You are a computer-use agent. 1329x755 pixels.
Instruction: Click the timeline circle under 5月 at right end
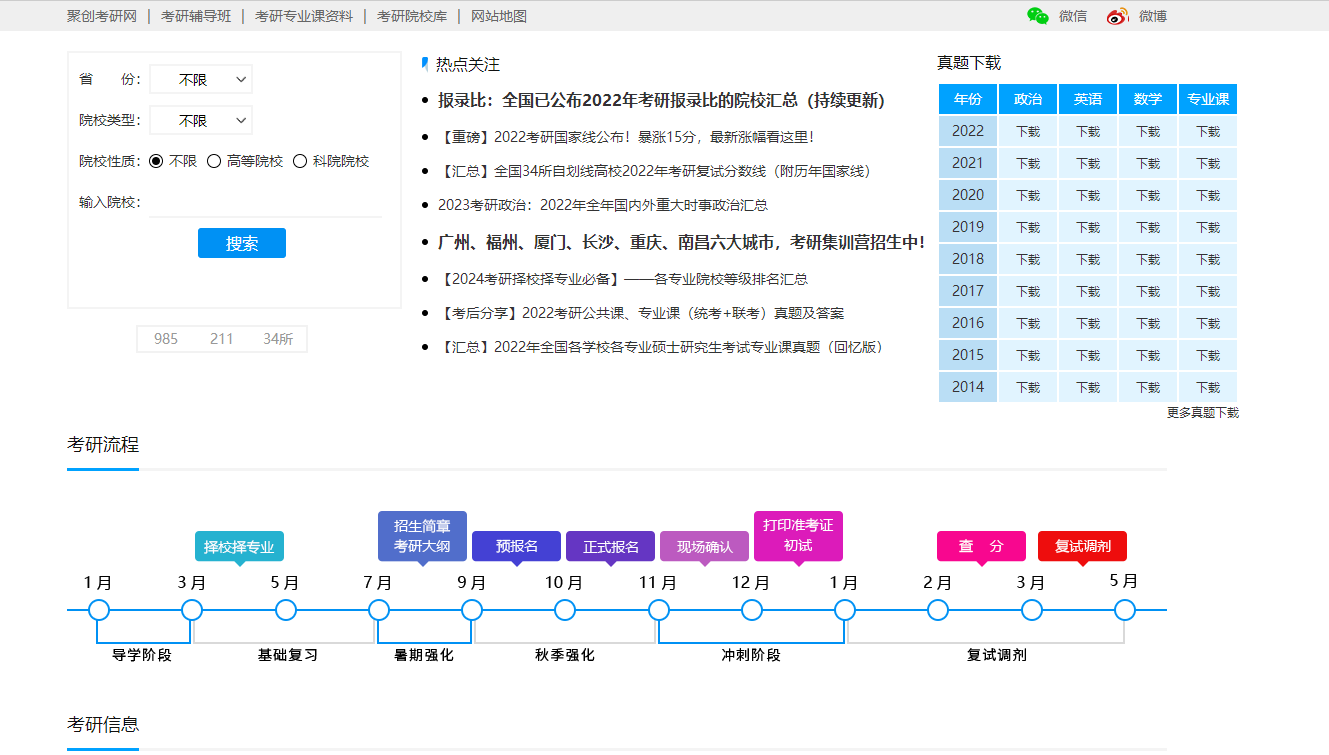click(x=1125, y=610)
